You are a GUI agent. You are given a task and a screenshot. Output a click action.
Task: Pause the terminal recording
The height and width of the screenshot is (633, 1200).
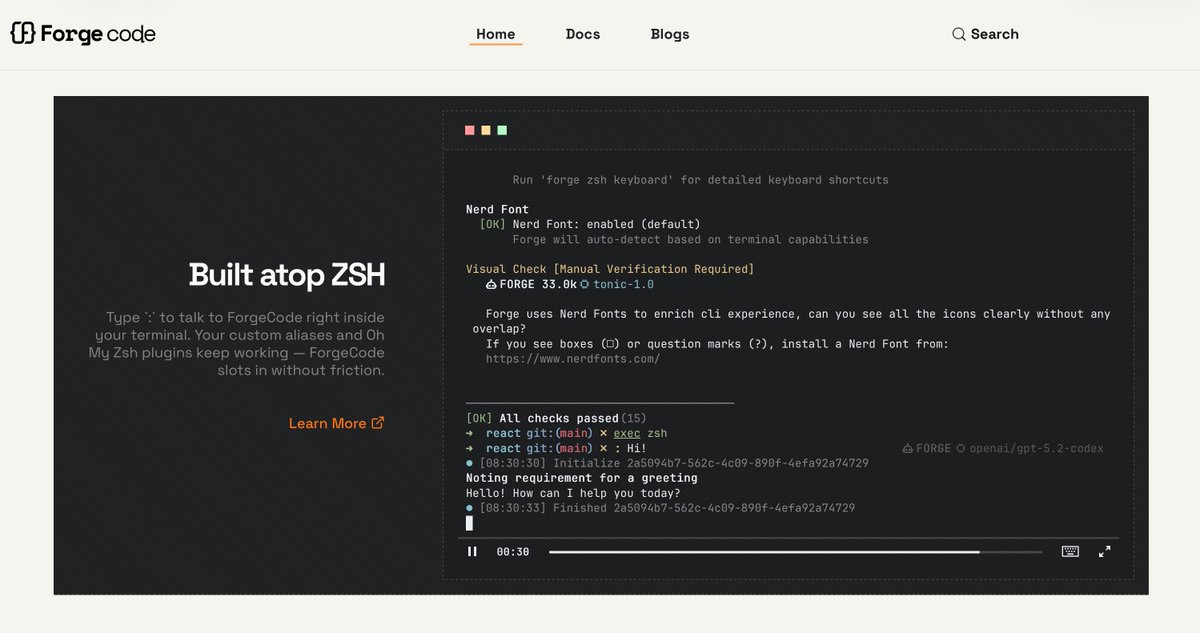472,551
